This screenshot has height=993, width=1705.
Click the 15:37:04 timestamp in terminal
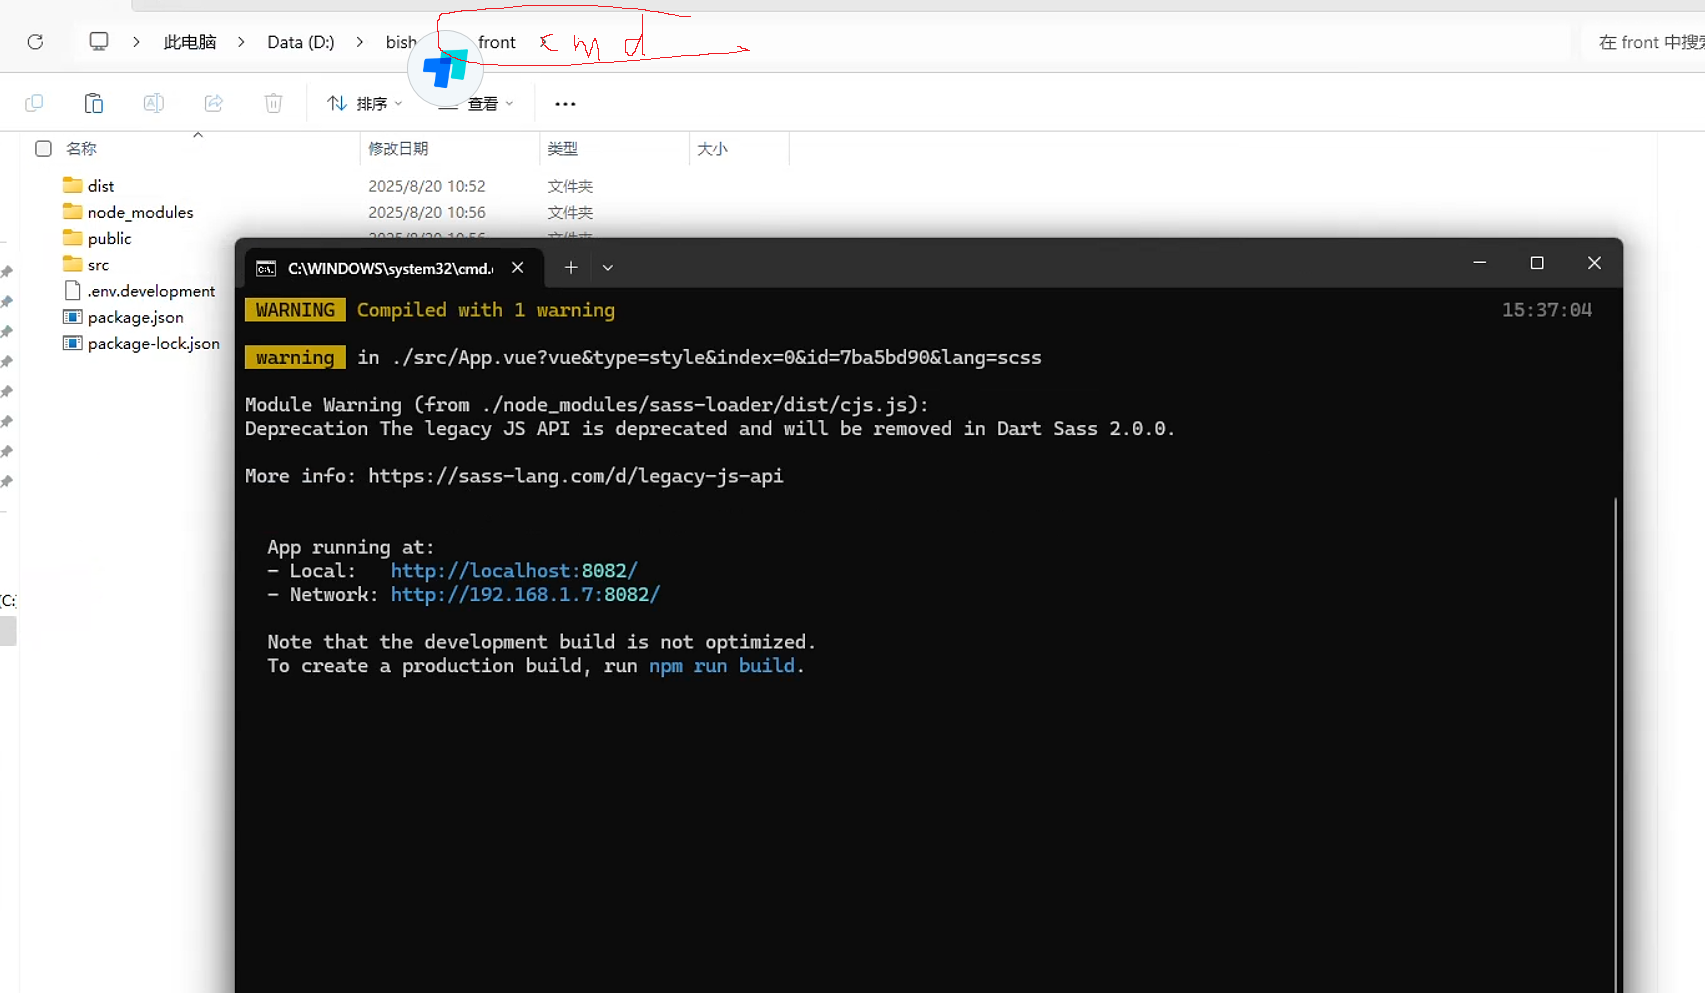pyautogui.click(x=1547, y=310)
